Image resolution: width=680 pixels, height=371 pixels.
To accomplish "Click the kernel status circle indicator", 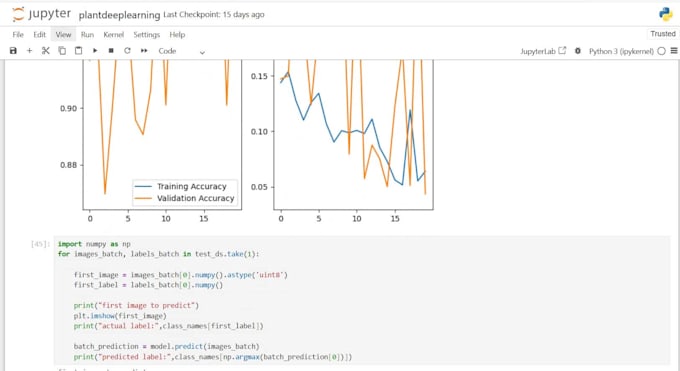I will coord(661,51).
